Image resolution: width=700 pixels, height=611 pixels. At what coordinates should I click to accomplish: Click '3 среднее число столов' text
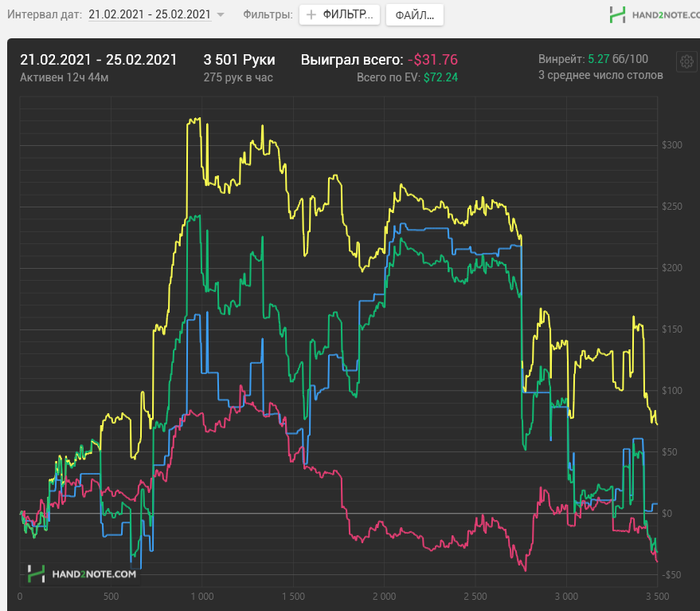[600, 75]
